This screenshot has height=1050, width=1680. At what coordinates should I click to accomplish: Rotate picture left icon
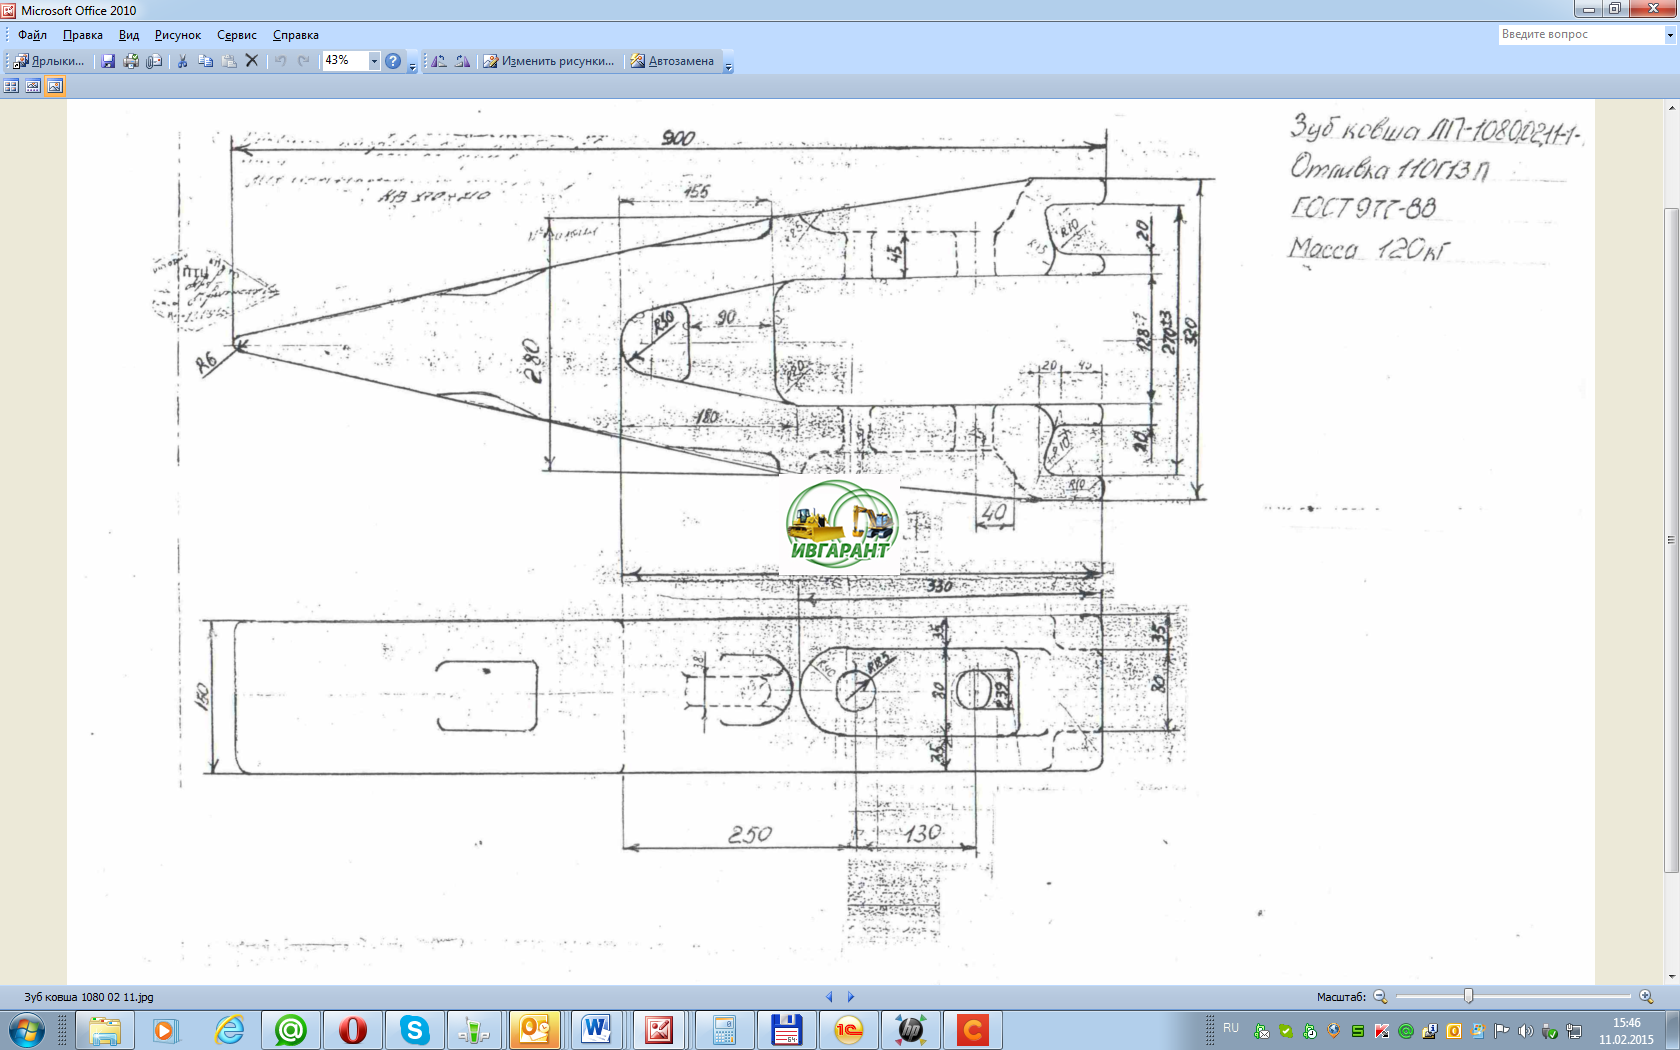pyautogui.click(x=439, y=61)
